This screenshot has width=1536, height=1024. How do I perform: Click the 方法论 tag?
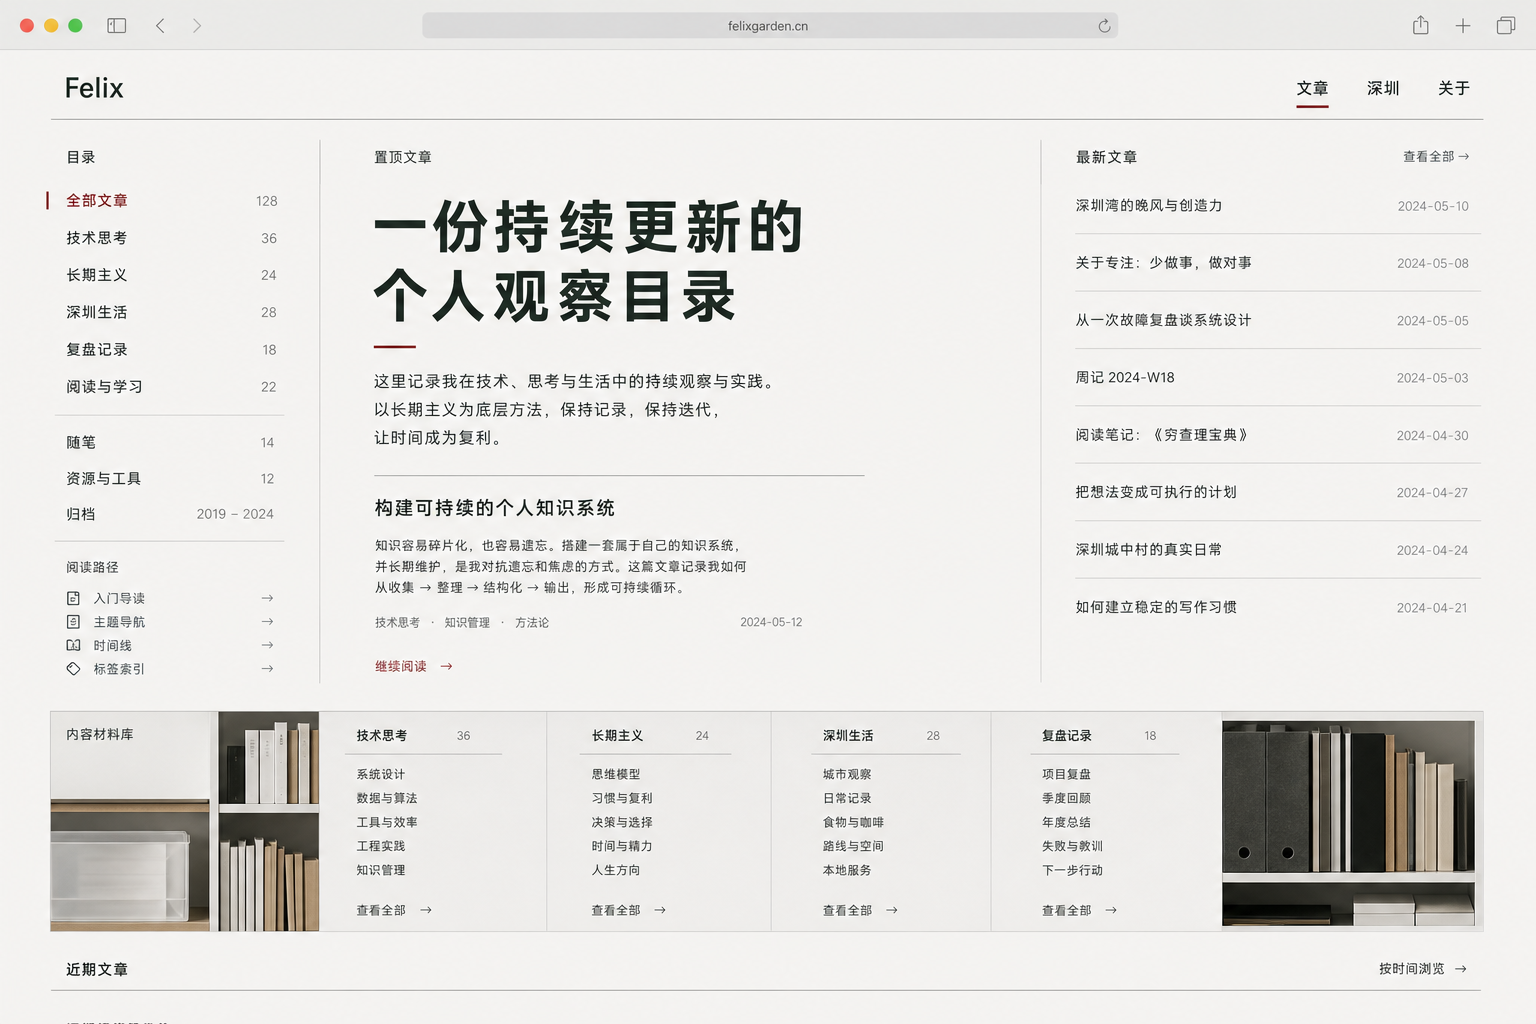[532, 622]
